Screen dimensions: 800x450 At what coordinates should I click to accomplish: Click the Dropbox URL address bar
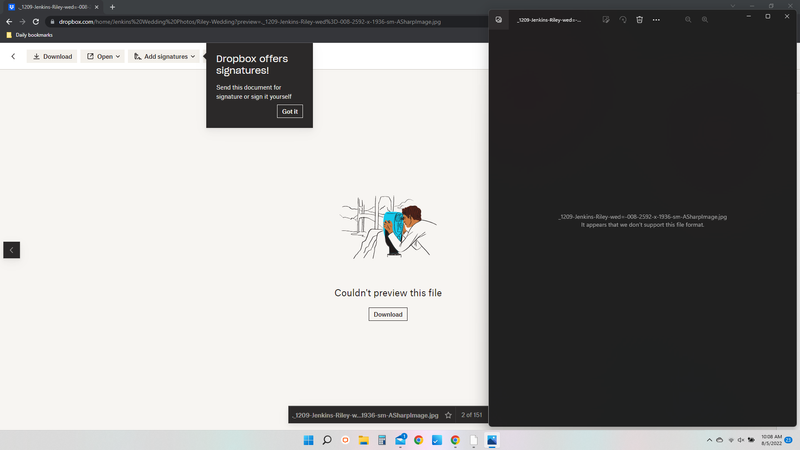[265, 22]
